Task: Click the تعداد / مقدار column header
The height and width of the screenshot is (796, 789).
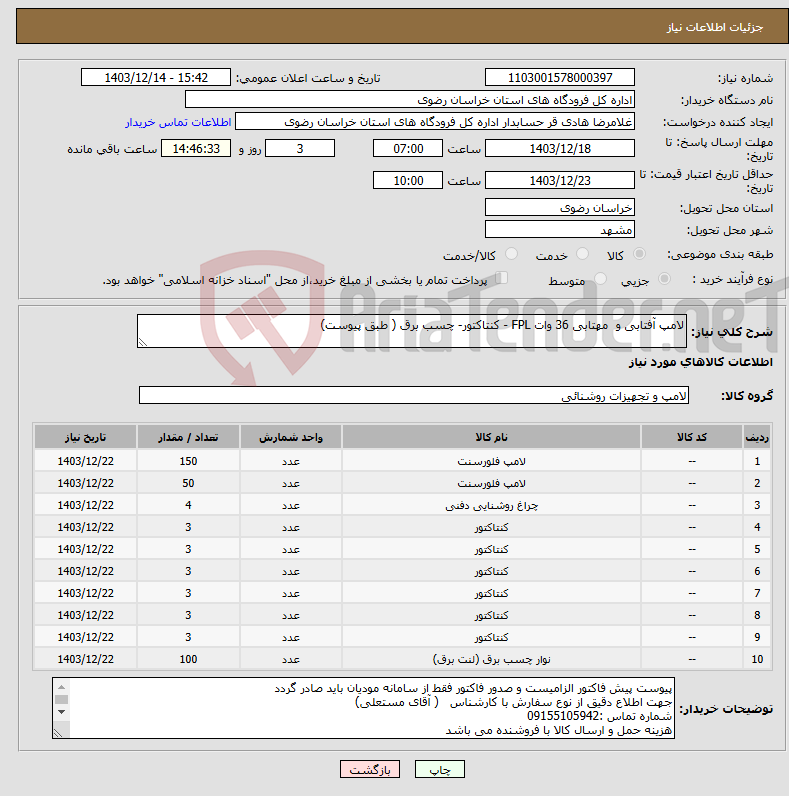Action: [x=188, y=437]
